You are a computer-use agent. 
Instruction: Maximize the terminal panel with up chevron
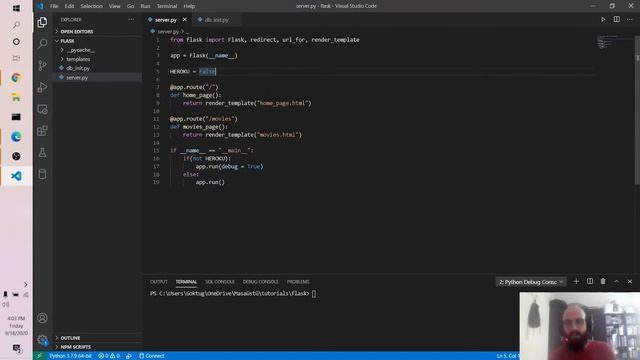pyautogui.click(x=616, y=282)
